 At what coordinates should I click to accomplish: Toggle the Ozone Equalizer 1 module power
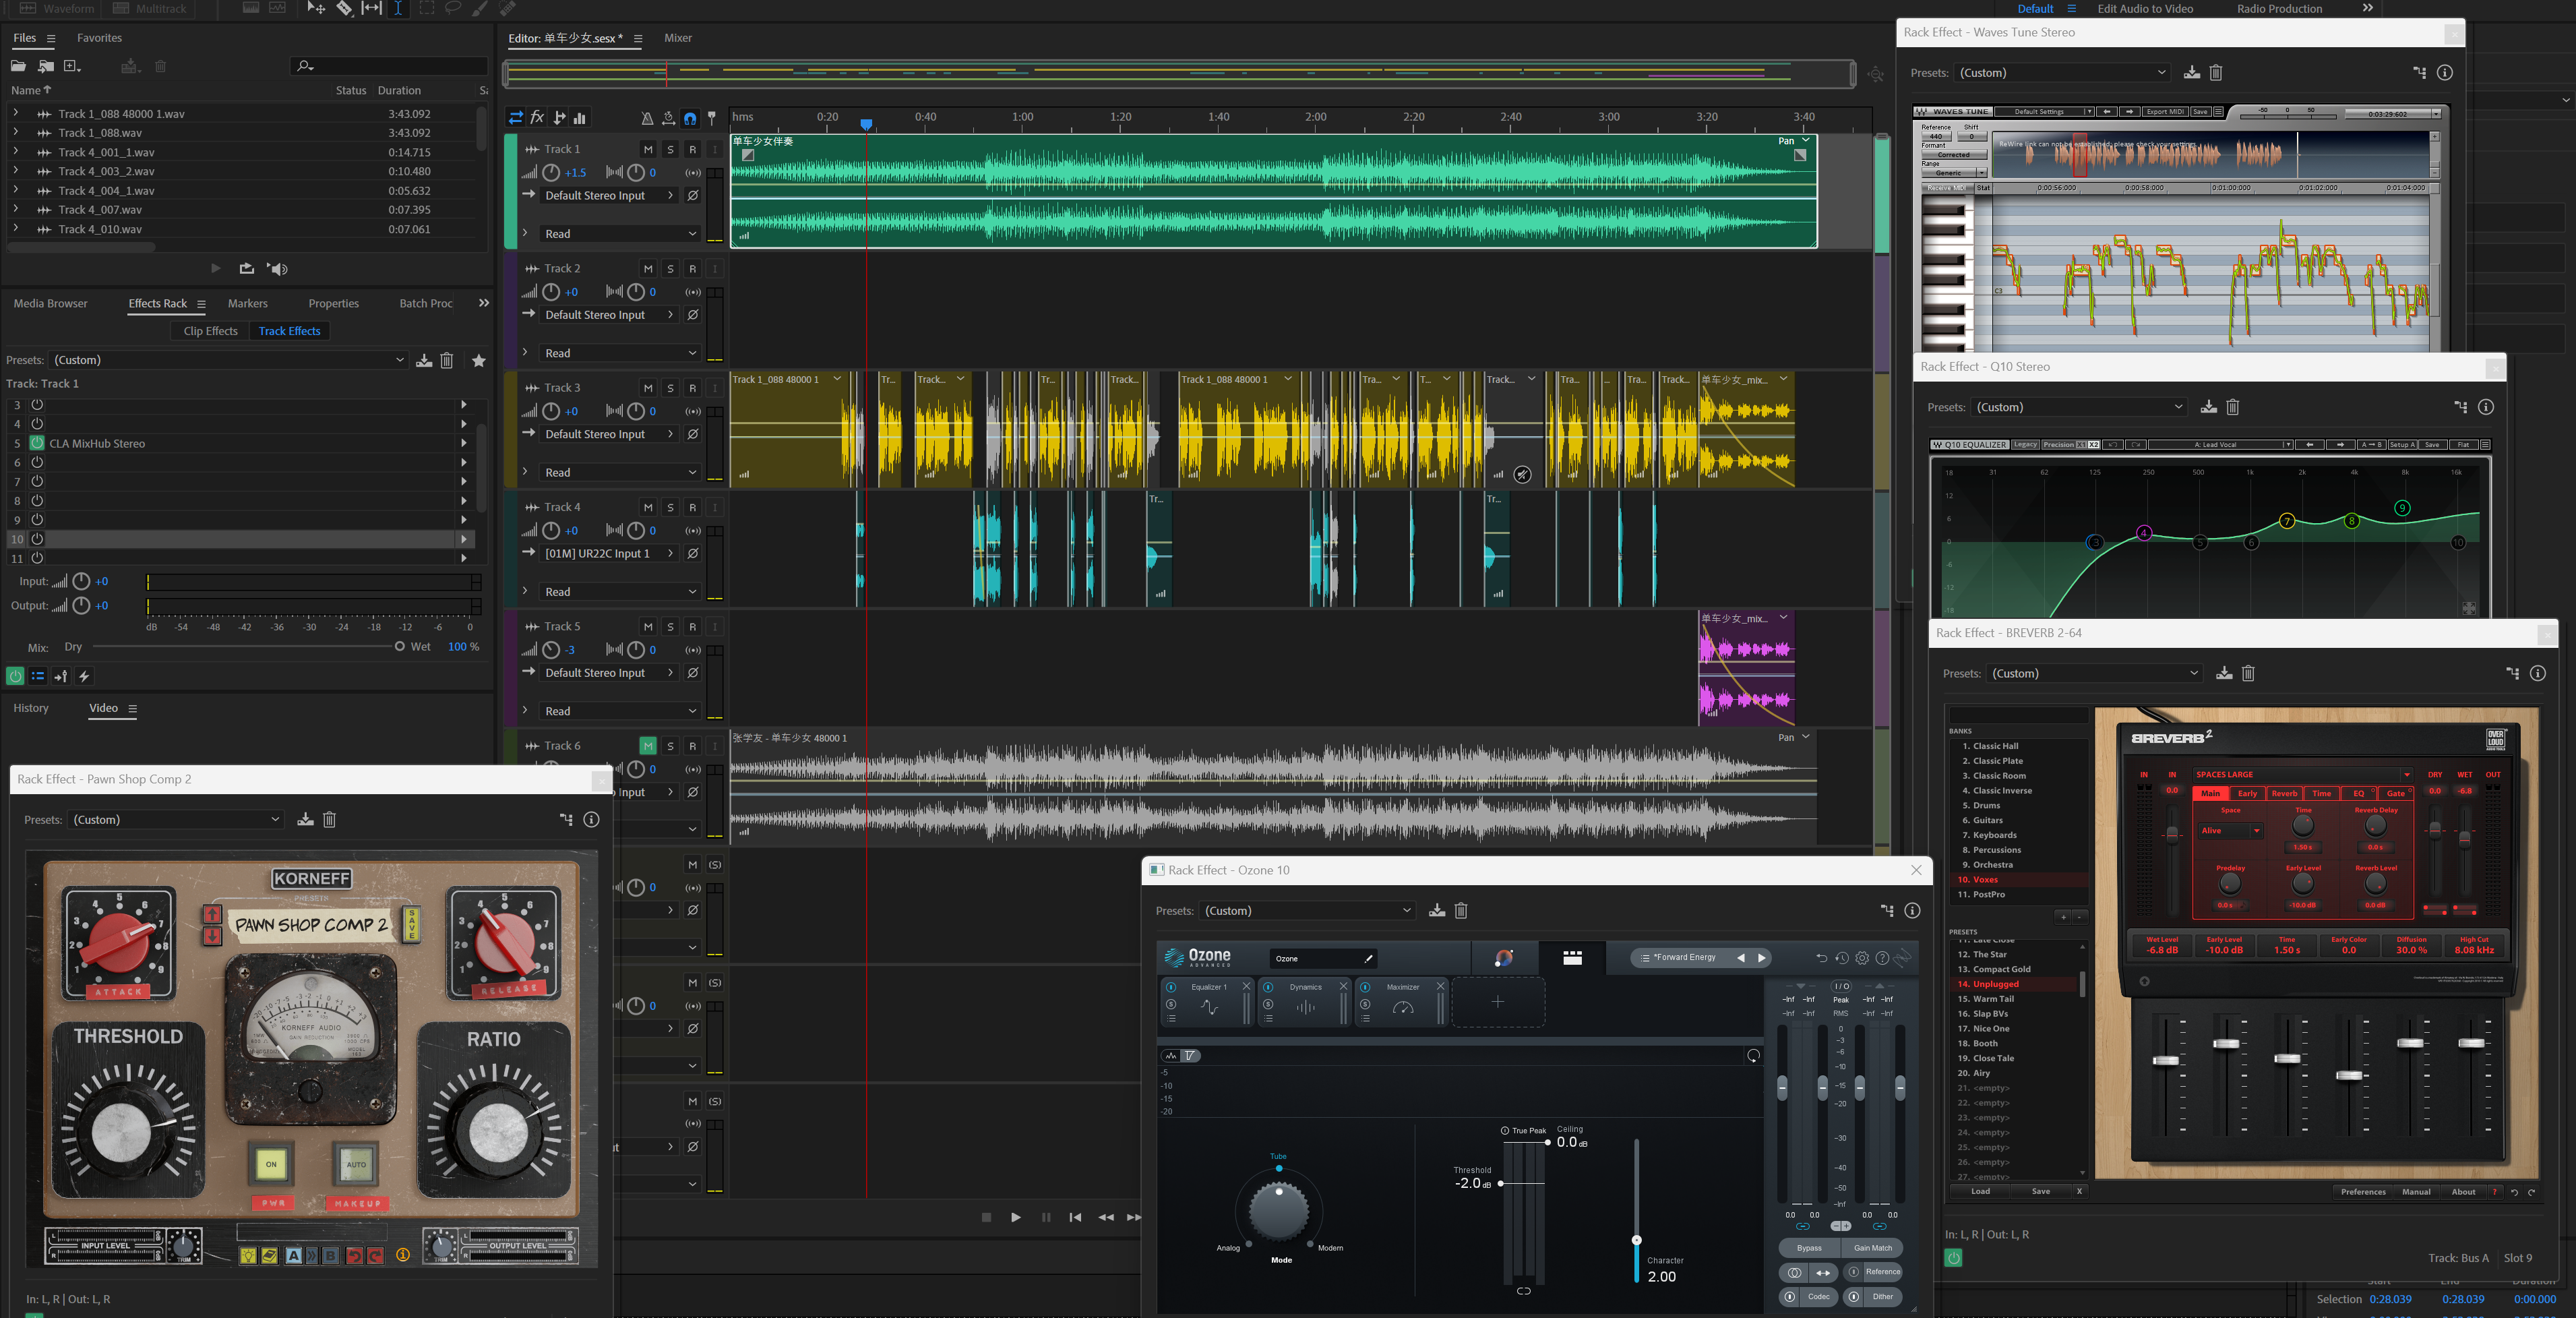[x=1170, y=987]
